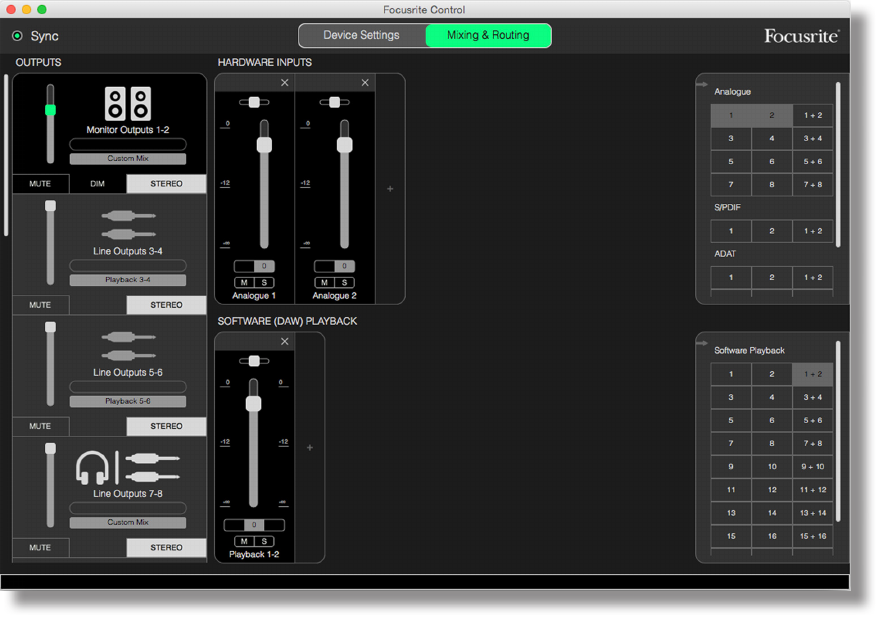Viewport: 877px width, 617px height.
Task: Click the Sync status indicator
Action: tap(17, 36)
